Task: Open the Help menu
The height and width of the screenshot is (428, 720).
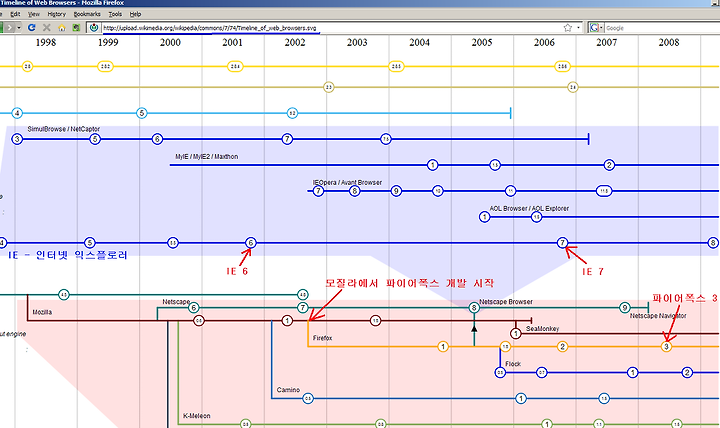Action: 135,14
